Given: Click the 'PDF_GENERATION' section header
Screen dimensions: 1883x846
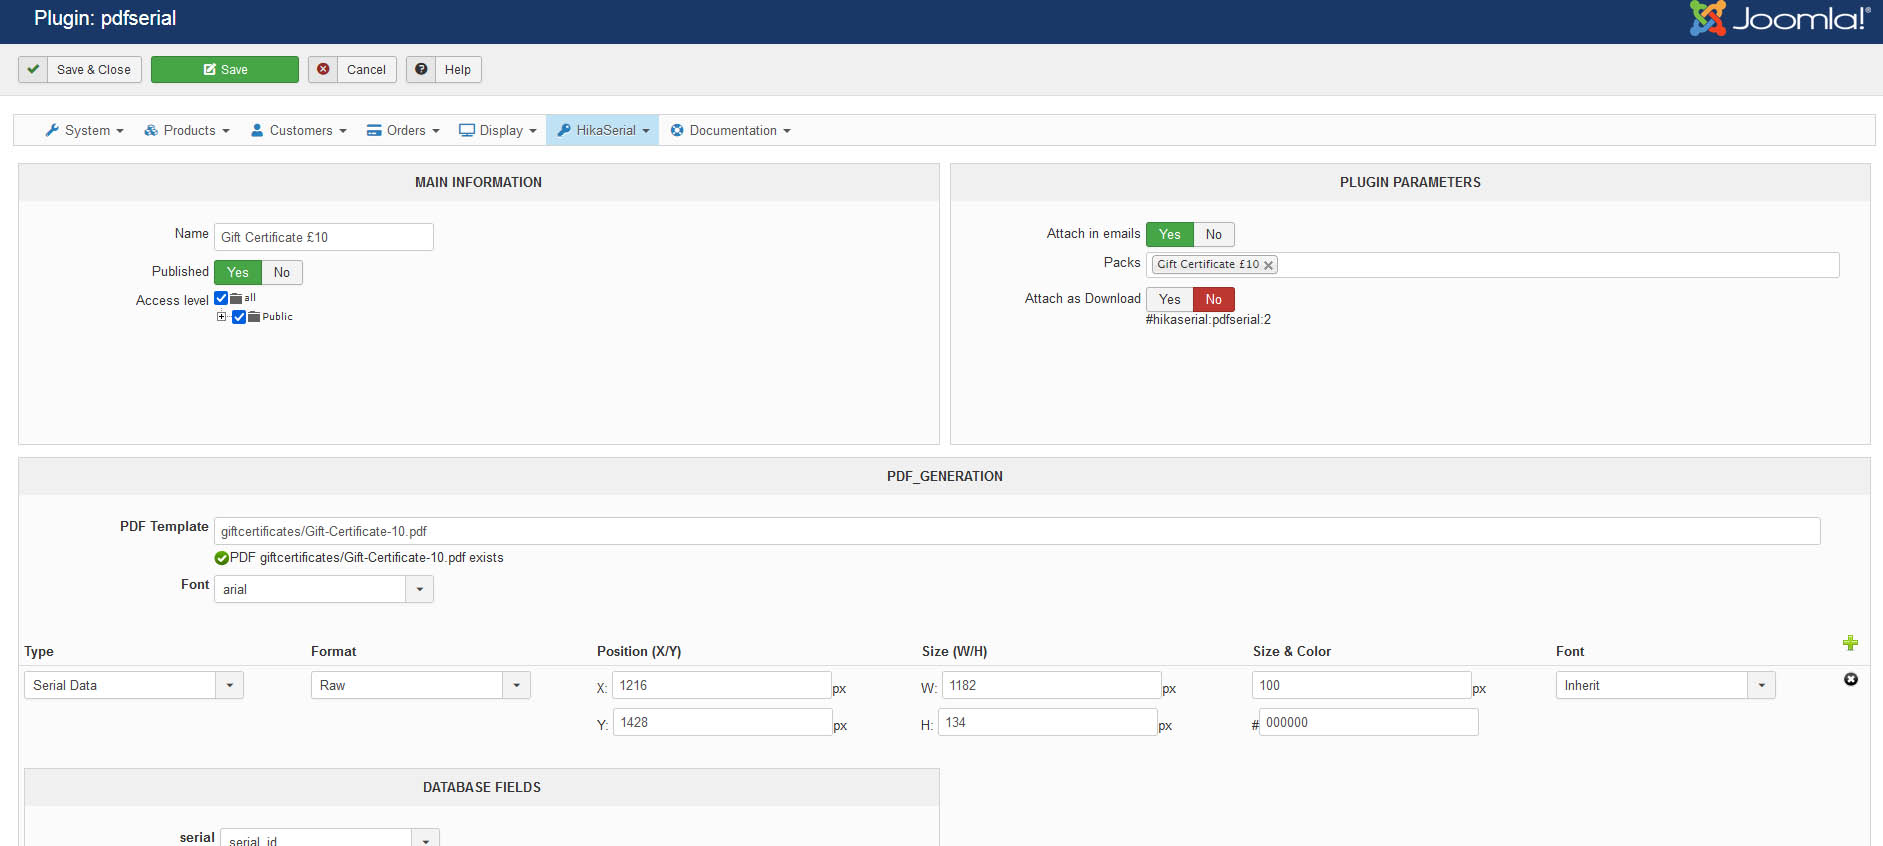Looking at the screenshot, I should (945, 476).
